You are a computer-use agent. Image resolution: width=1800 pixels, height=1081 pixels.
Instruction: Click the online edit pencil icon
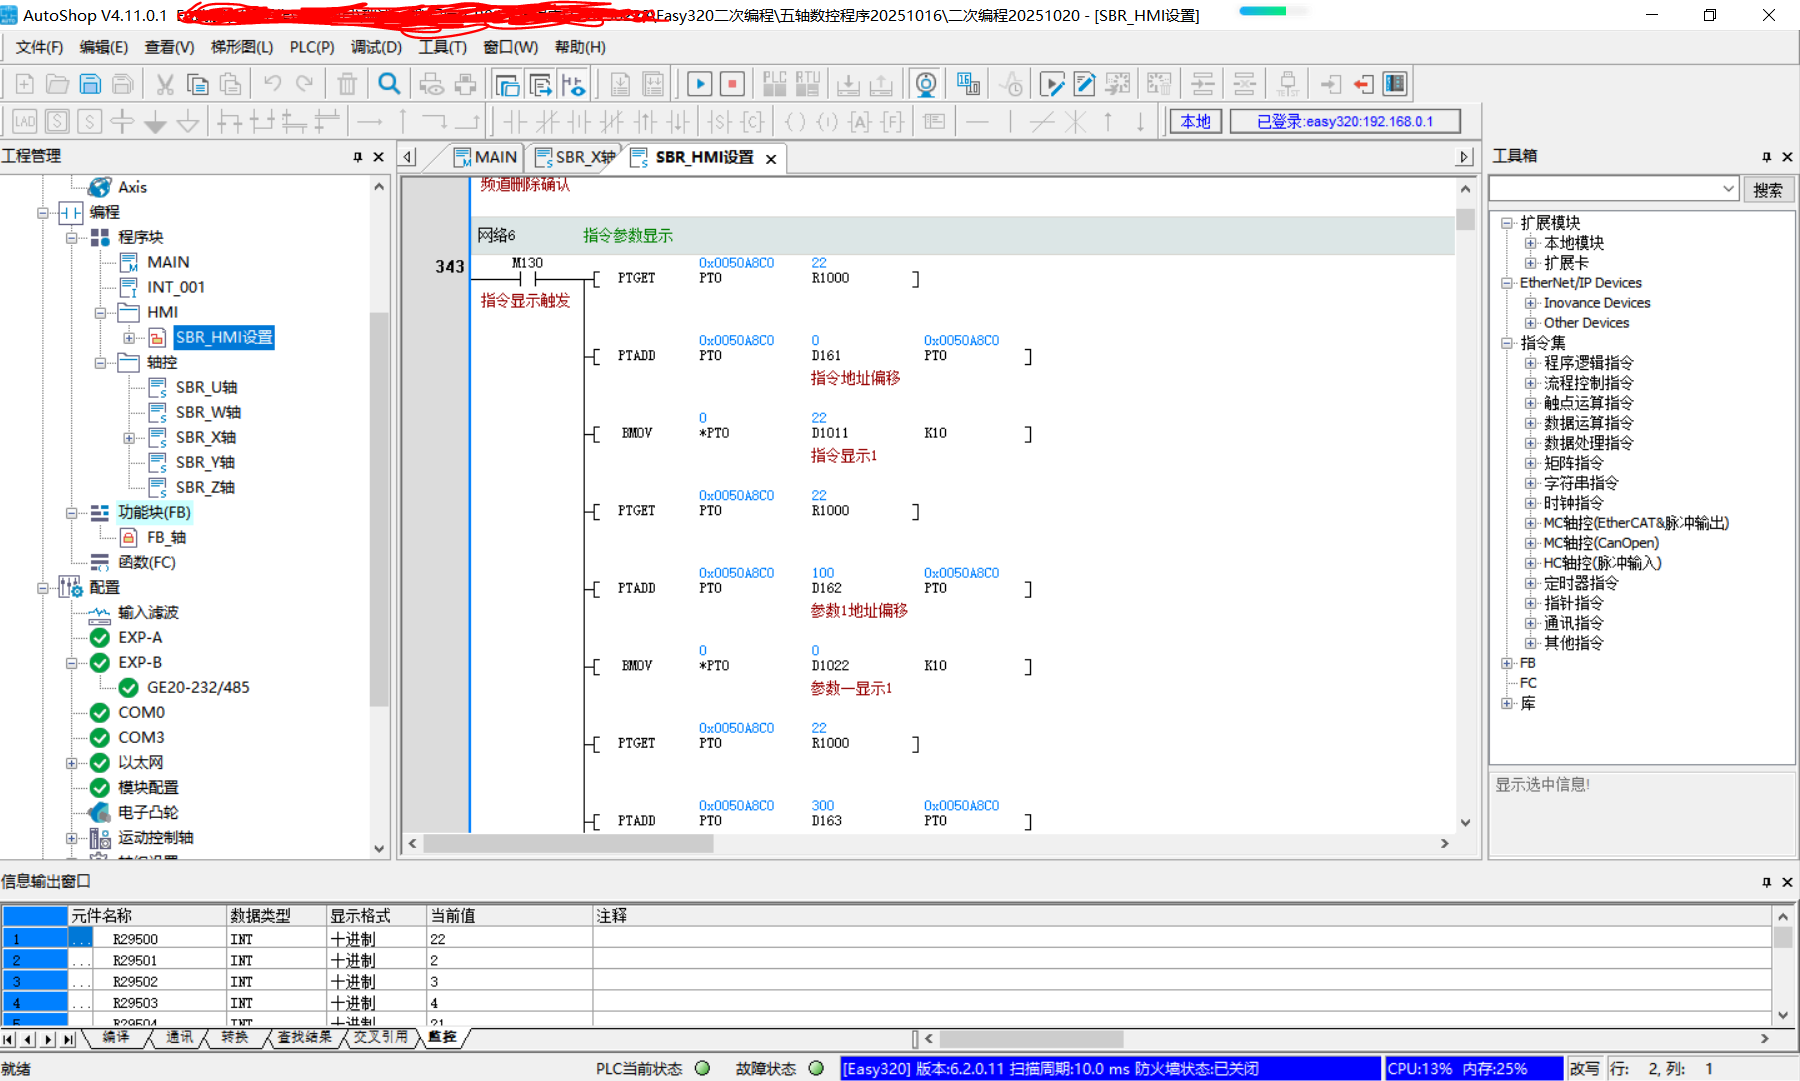1084,84
